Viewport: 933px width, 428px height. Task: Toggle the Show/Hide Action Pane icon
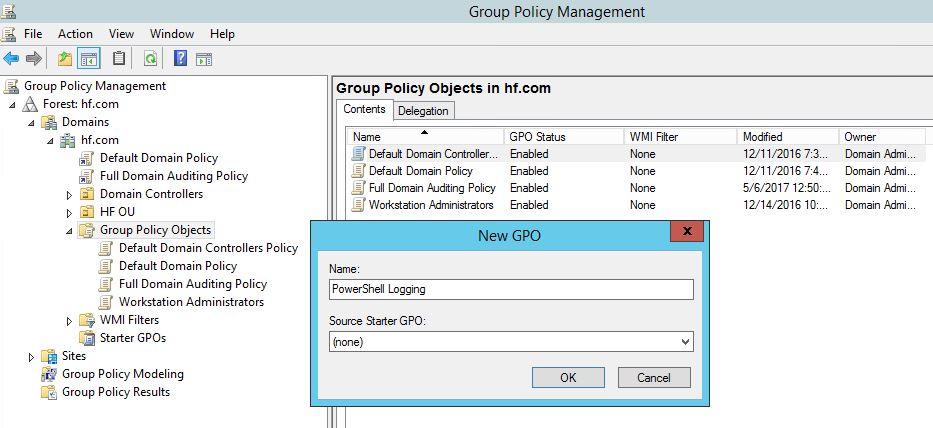click(203, 58)
